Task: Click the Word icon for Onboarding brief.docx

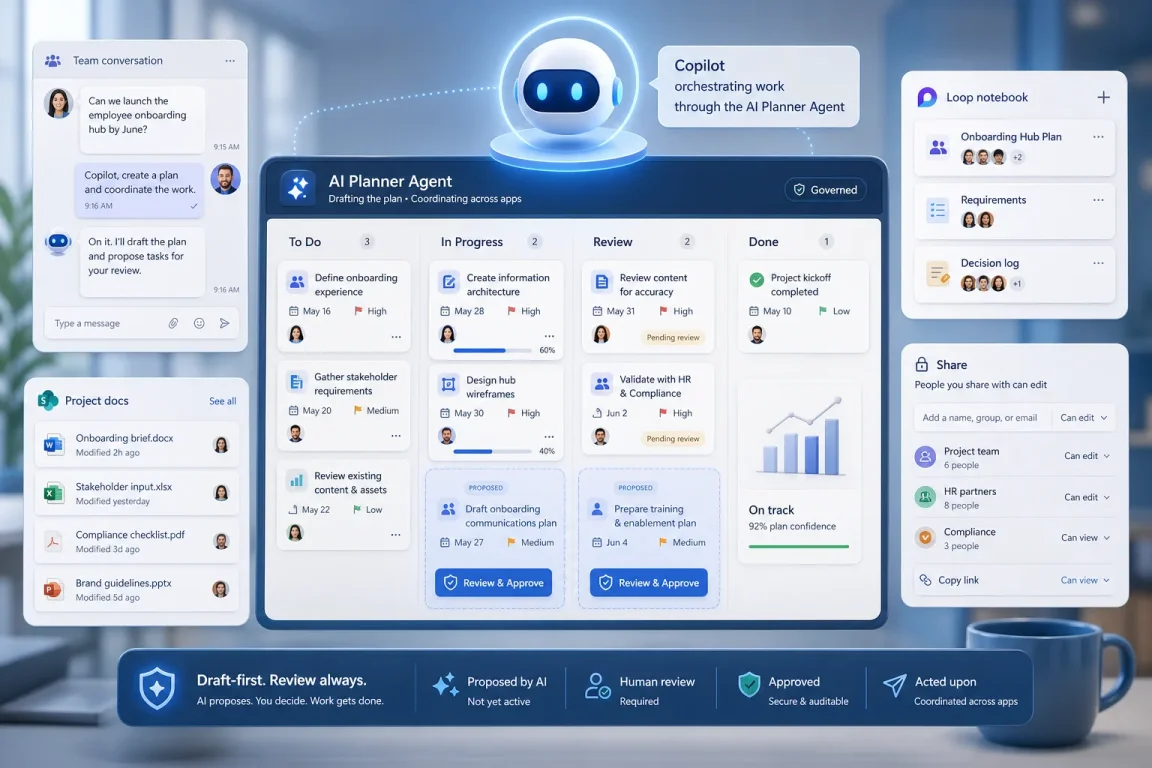Action: [x=53, y=445]
